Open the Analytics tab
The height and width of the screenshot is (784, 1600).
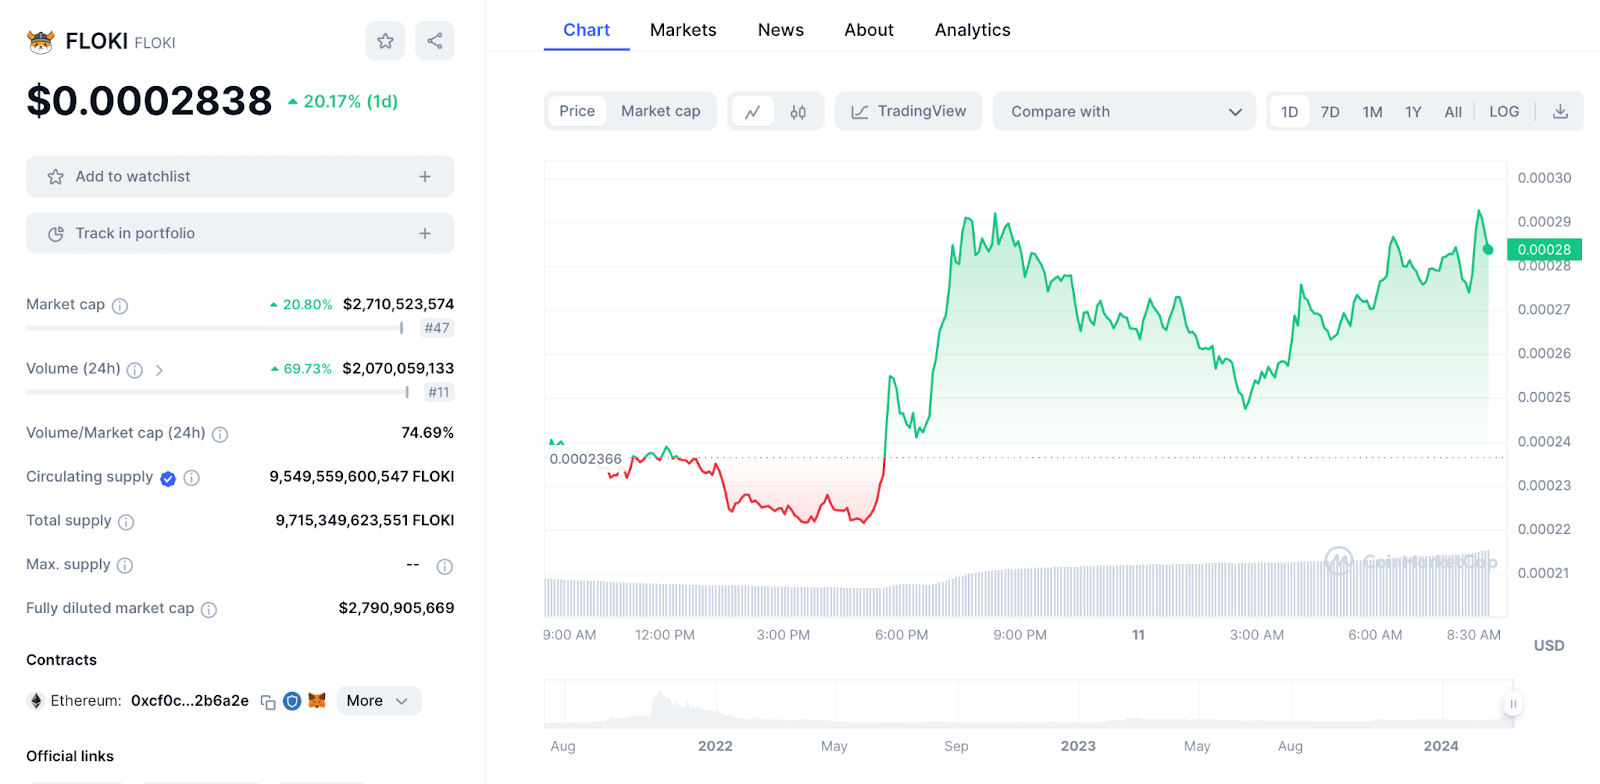[x=973, y=30]
